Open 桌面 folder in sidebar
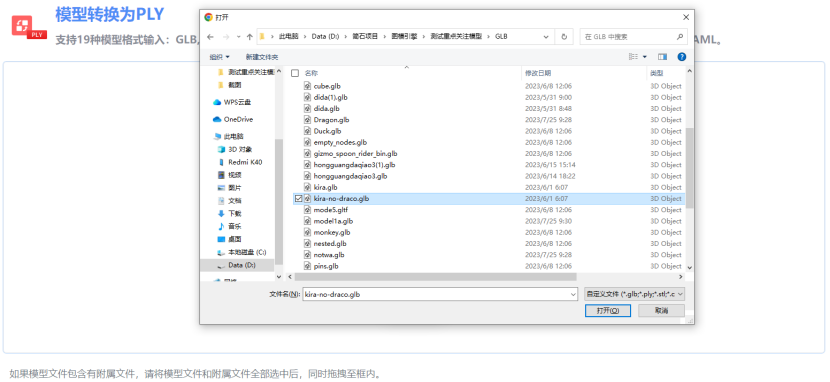Image resolution: width=830 pixels, height=382 pixels. (230, 239)
